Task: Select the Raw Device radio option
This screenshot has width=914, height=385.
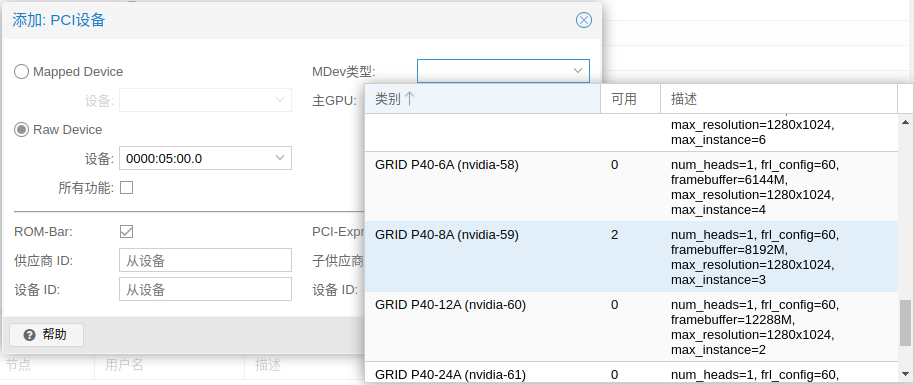Action: [22, 130]
